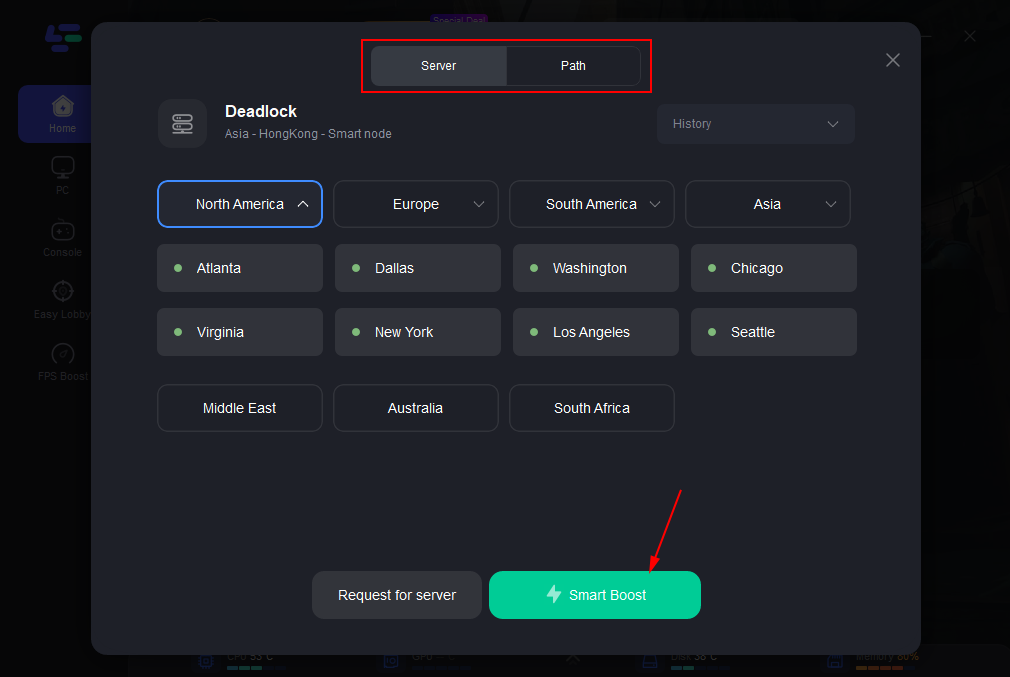This screenshot has width=1010, height=677.
Task: Open the FPS Boost icon
Action: [62, 354]
